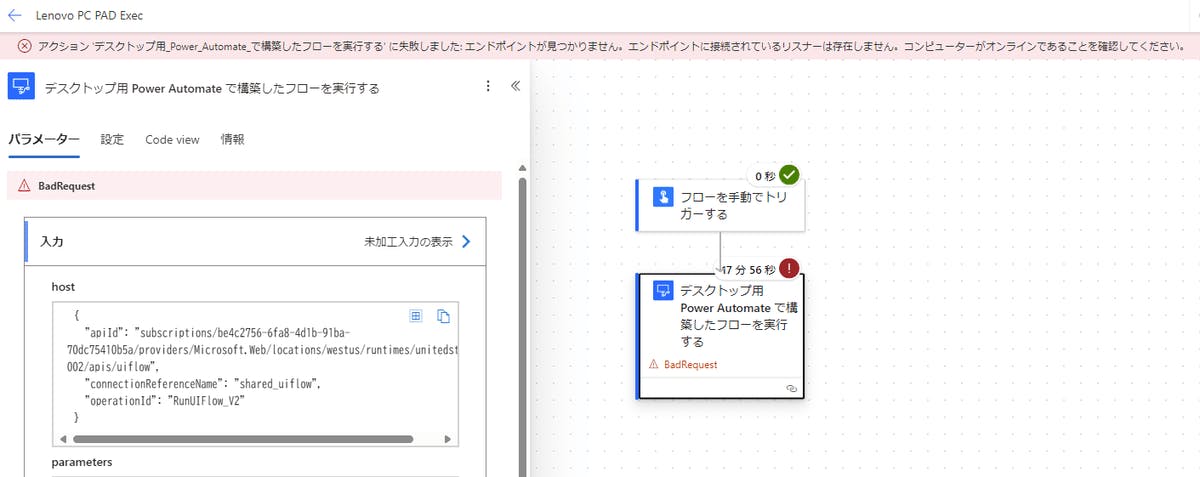Viewport: 1200px width, 477px height.
Task: Click the desktop flow icon in the panel header
Action: [22, 87]
